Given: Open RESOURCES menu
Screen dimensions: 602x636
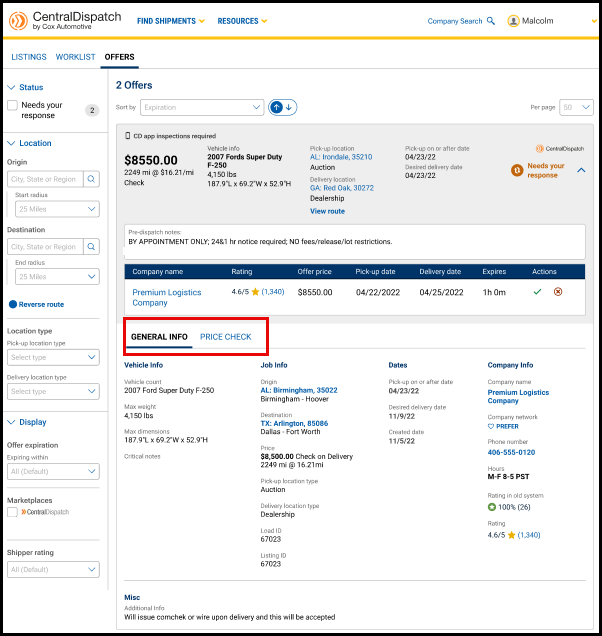Looking at the screenshot, I should point(242,21).
